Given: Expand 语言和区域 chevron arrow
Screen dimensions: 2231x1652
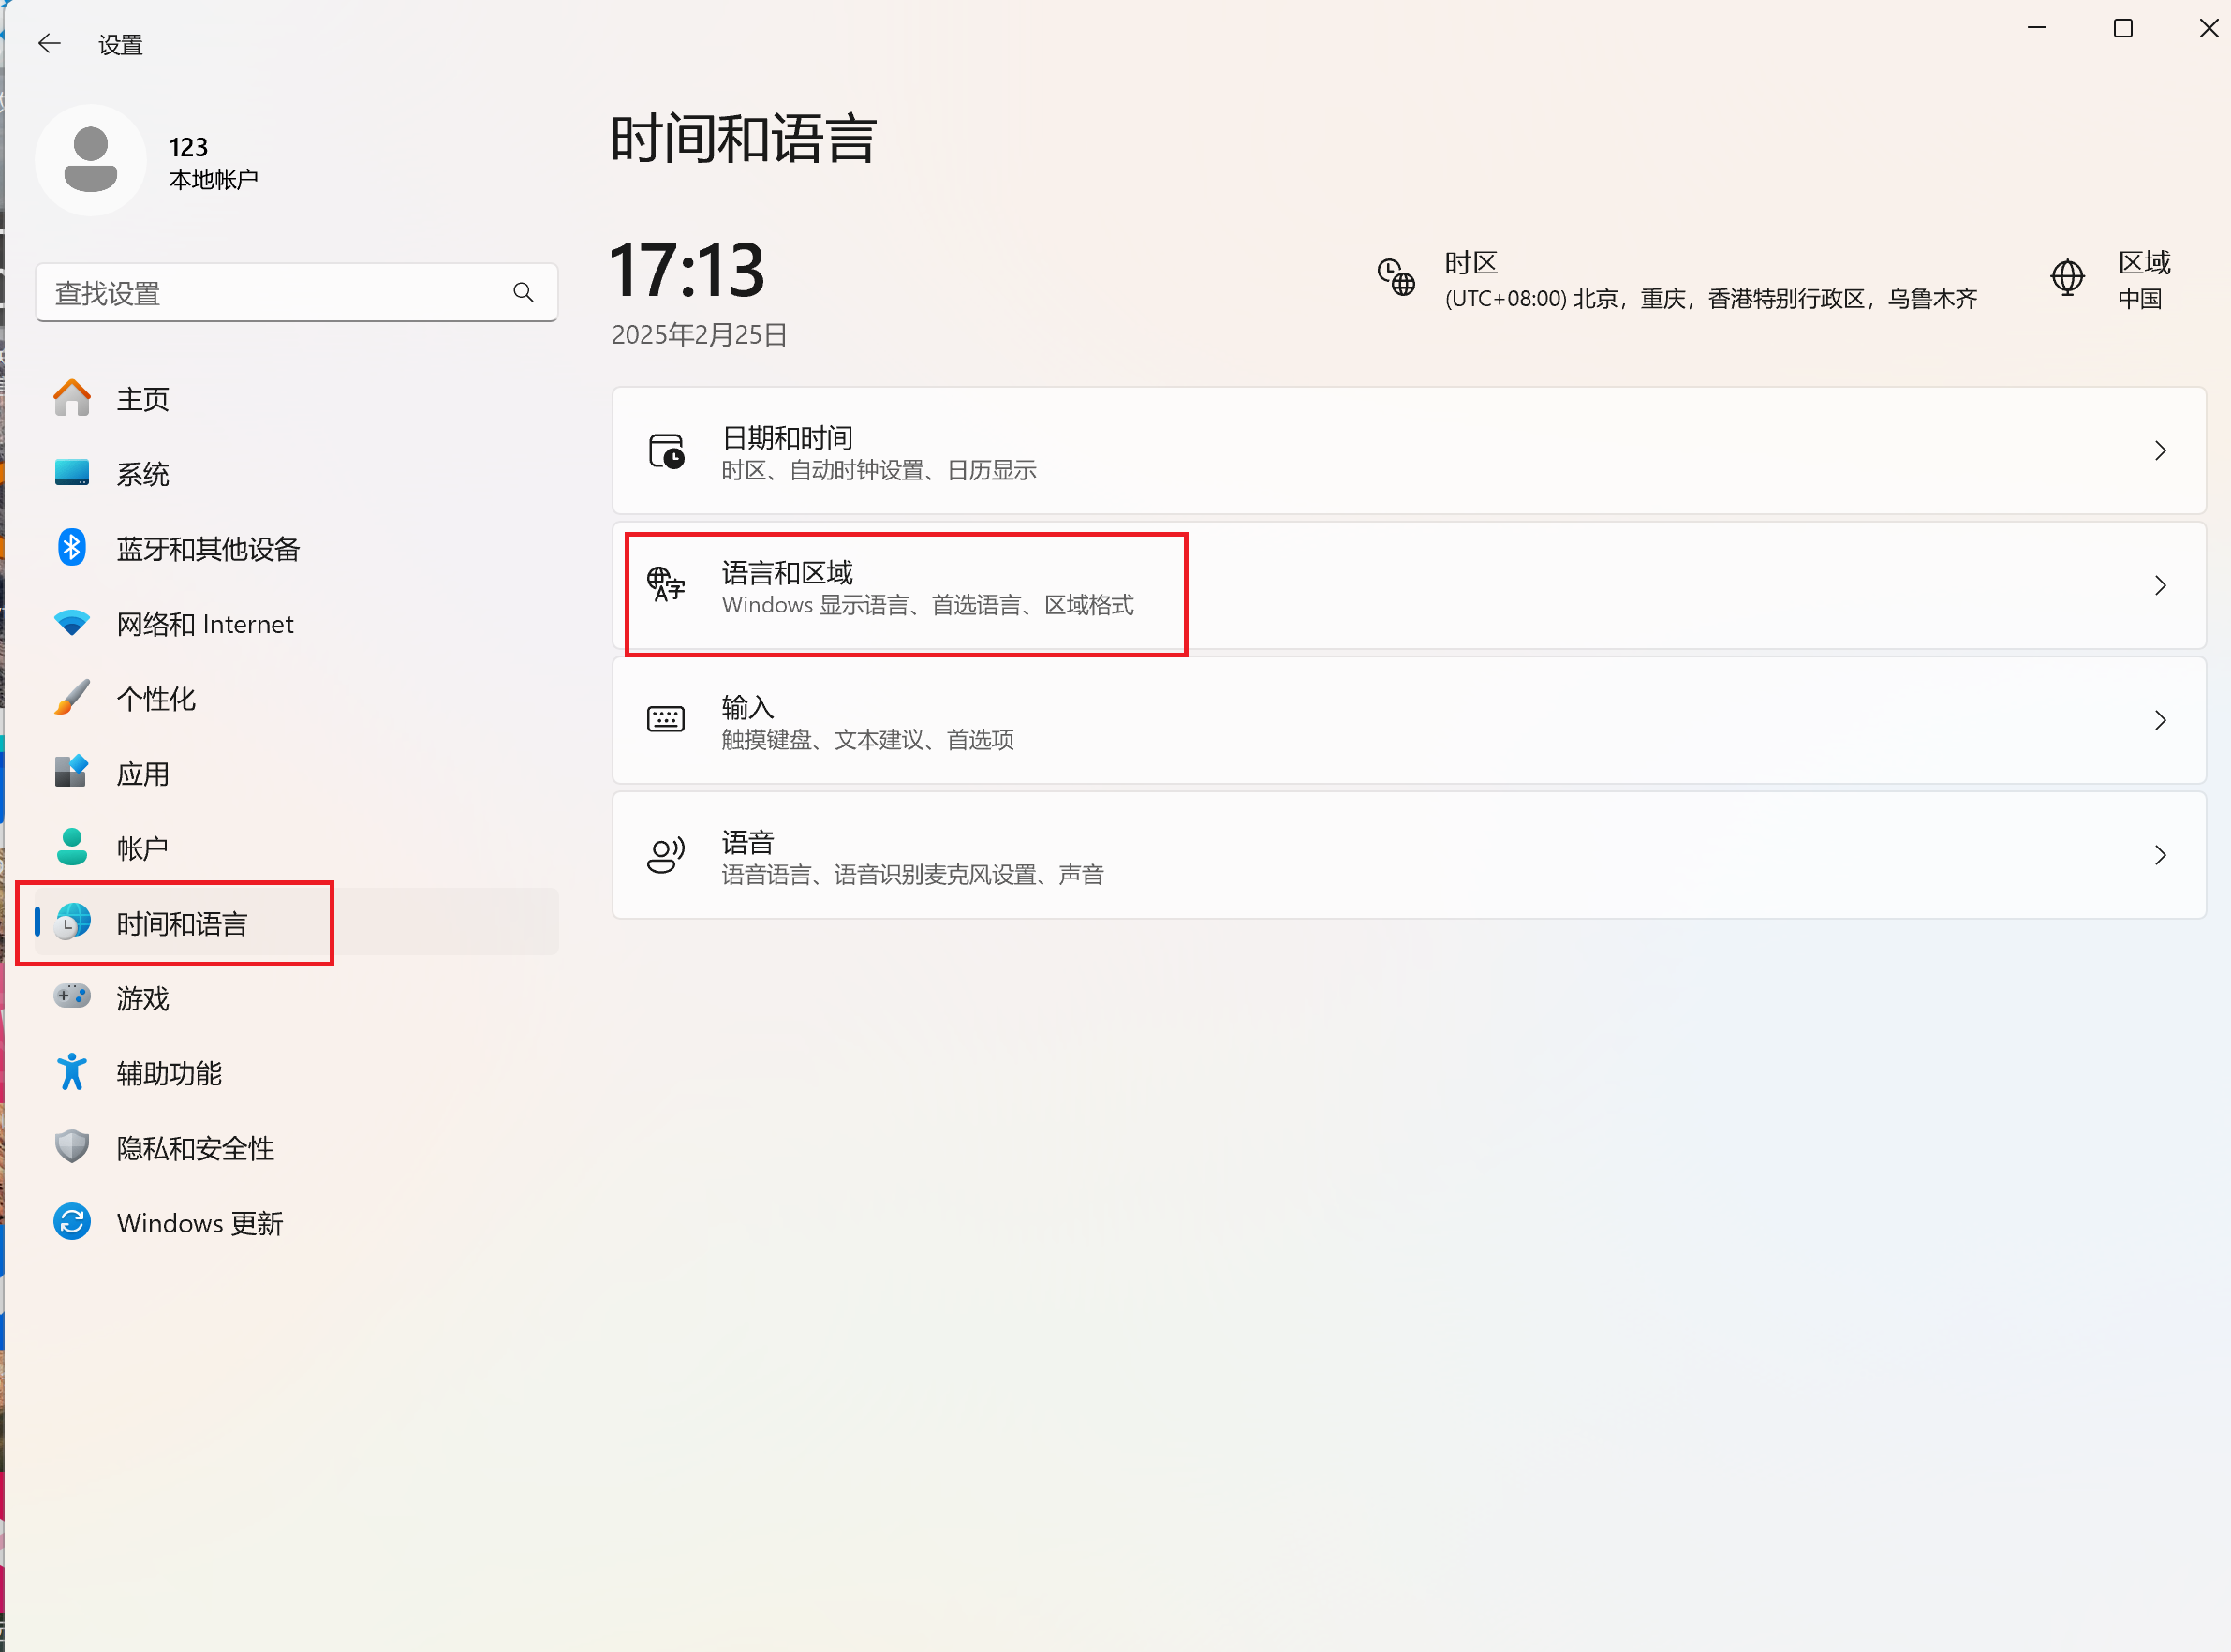Looking at the screenshot, I should point(2160,585).
